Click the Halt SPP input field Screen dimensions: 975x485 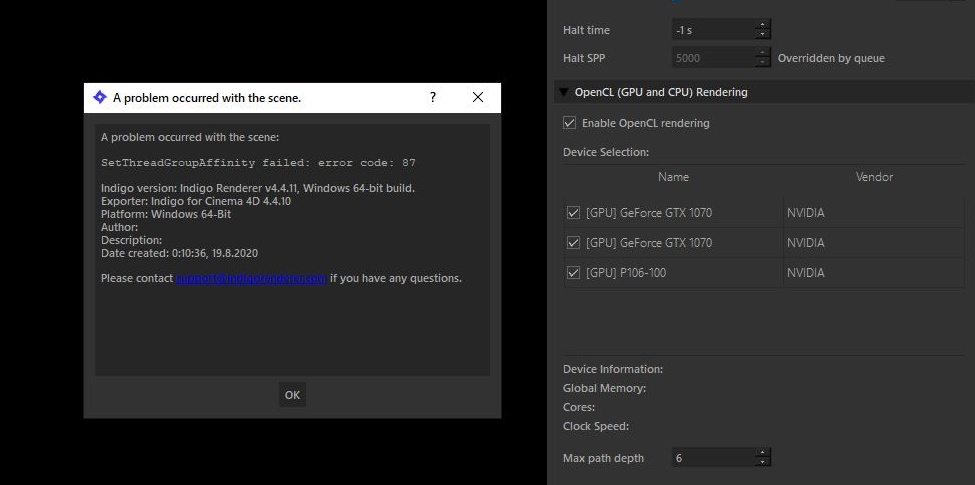tap(712, 58)
